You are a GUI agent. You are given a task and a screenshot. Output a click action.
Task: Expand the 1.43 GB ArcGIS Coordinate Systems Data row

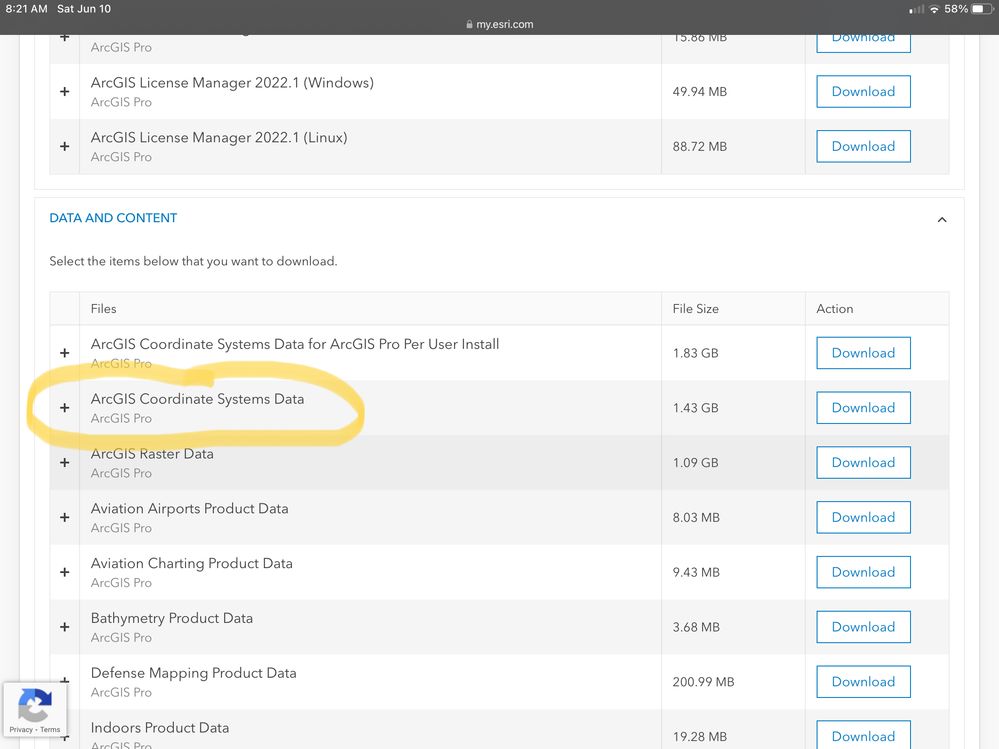click(64, 408)
